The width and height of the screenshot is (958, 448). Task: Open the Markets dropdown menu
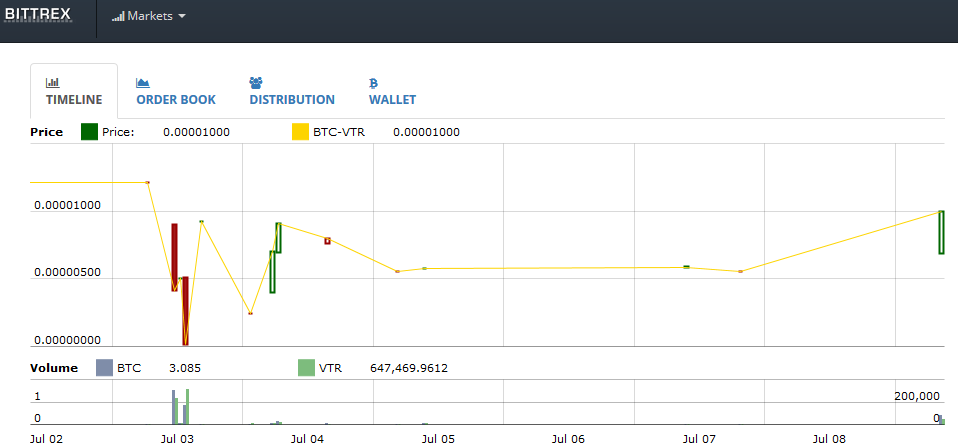click(x=148, y=17)
